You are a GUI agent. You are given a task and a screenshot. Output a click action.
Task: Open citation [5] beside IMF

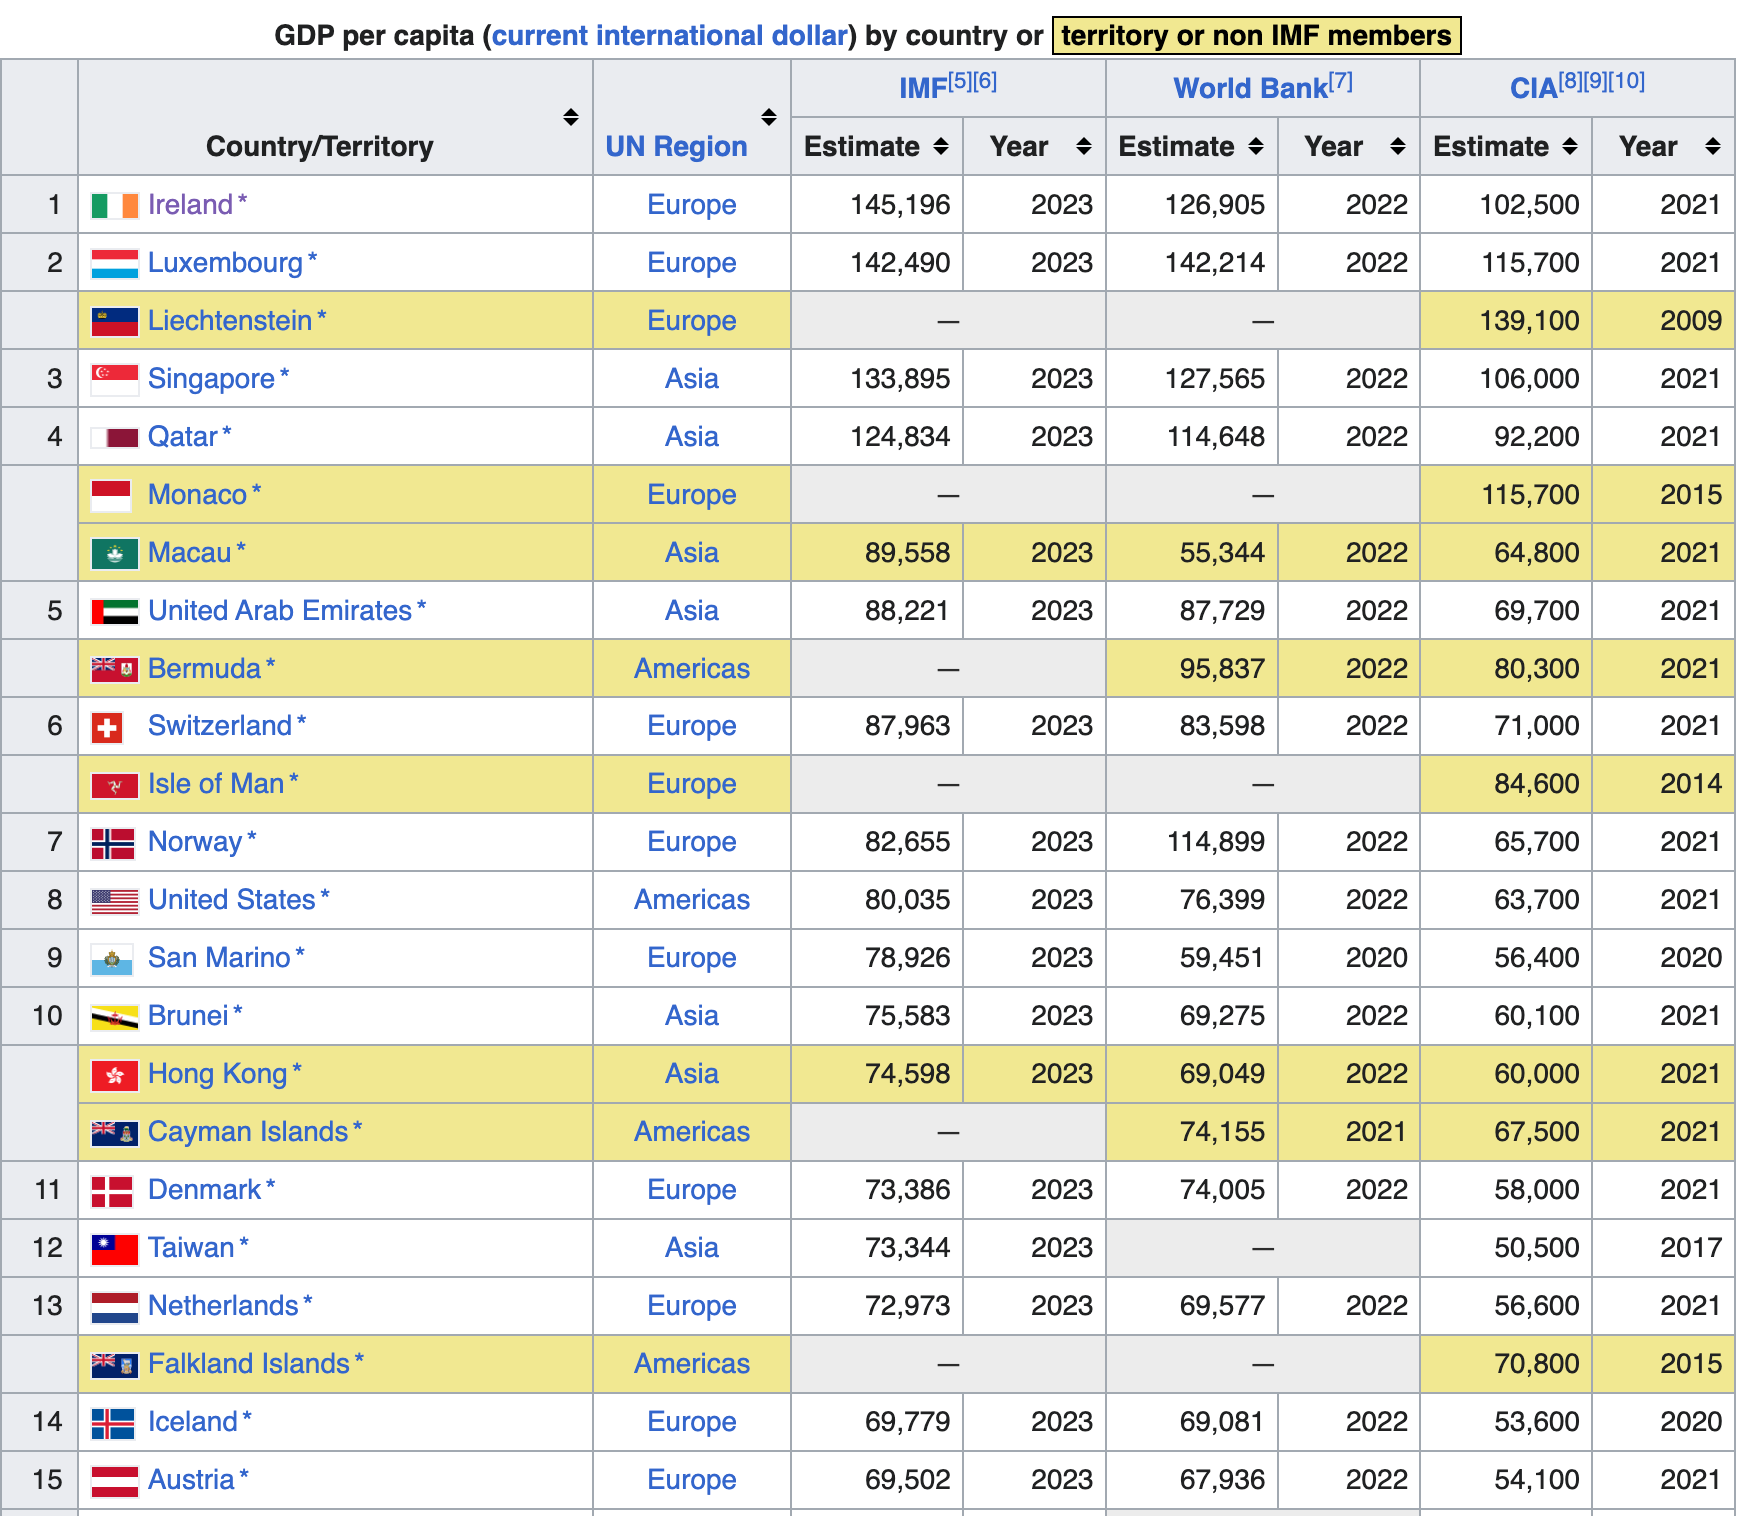point(959,80)
